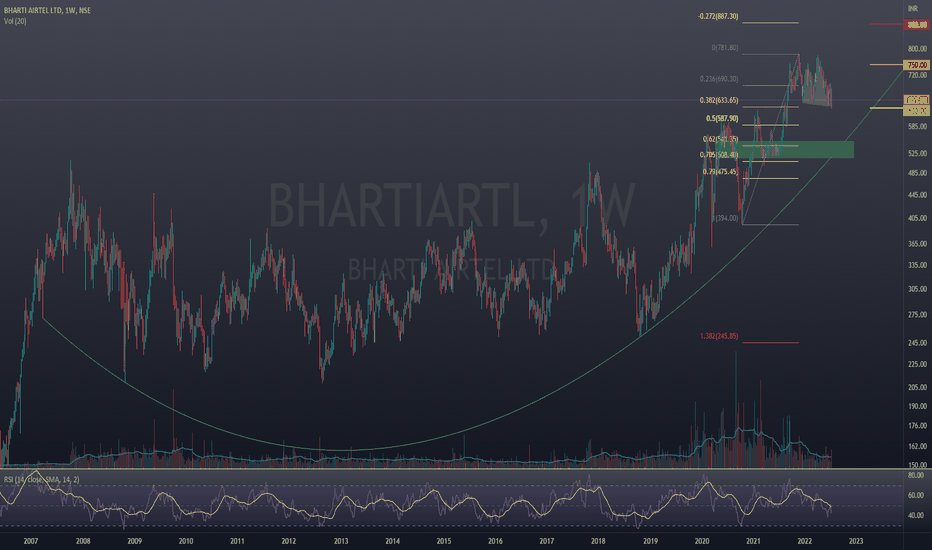The height and width of the screenshot is (550, 932).
Task: Click 335.00 on the price axis
Action: (917, 265)
